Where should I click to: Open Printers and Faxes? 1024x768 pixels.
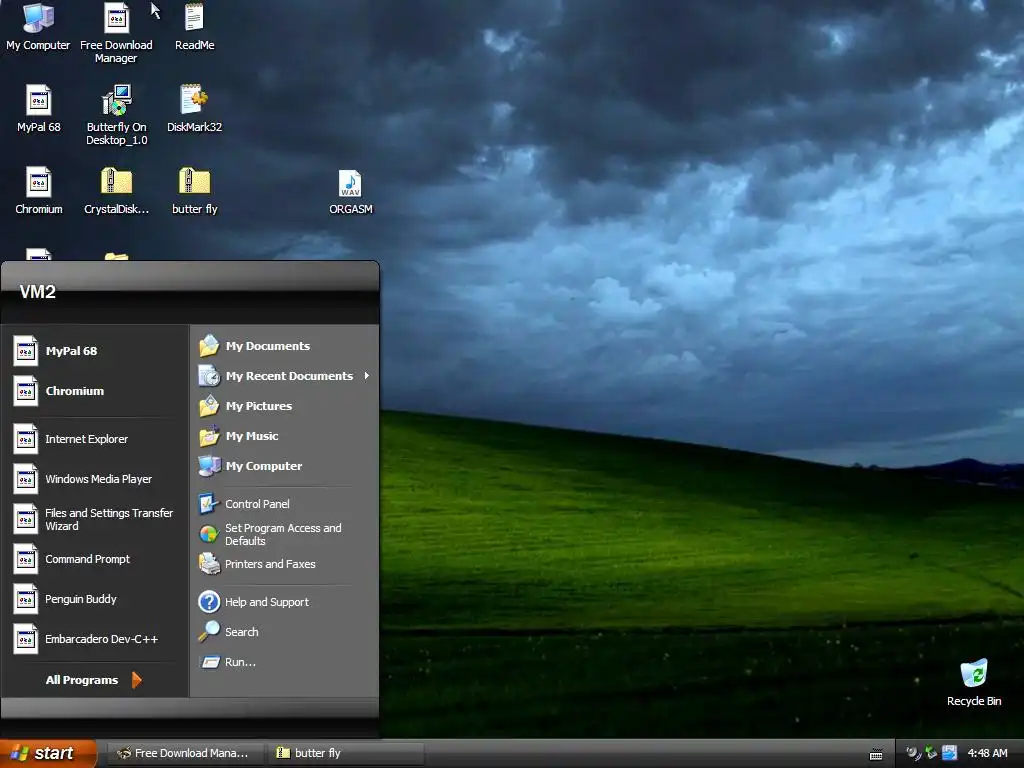pyautogui.click(x=284, y=564)
